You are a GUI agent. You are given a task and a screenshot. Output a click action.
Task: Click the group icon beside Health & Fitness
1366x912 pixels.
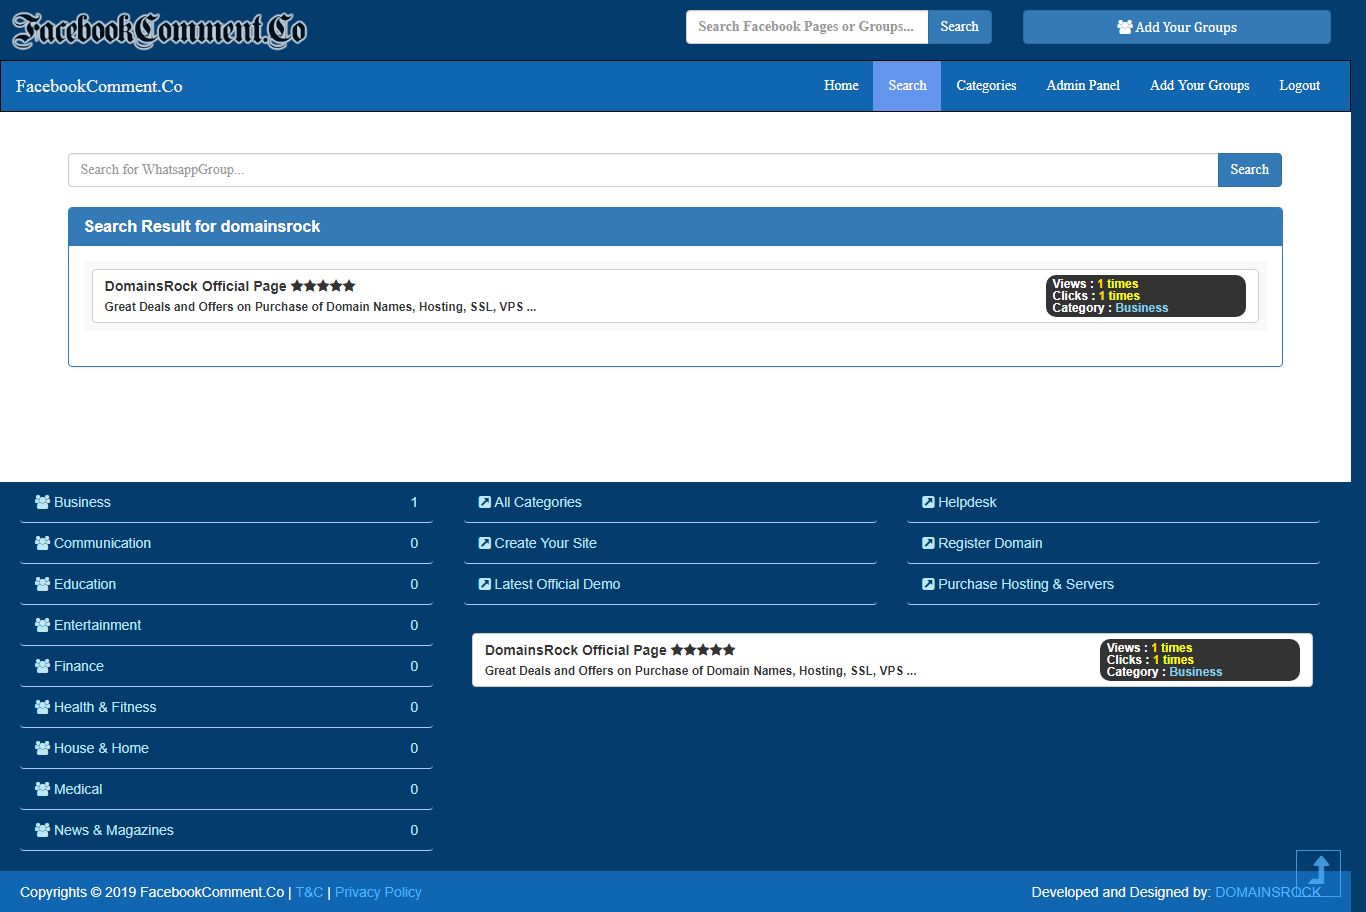[x=42, y=707]
